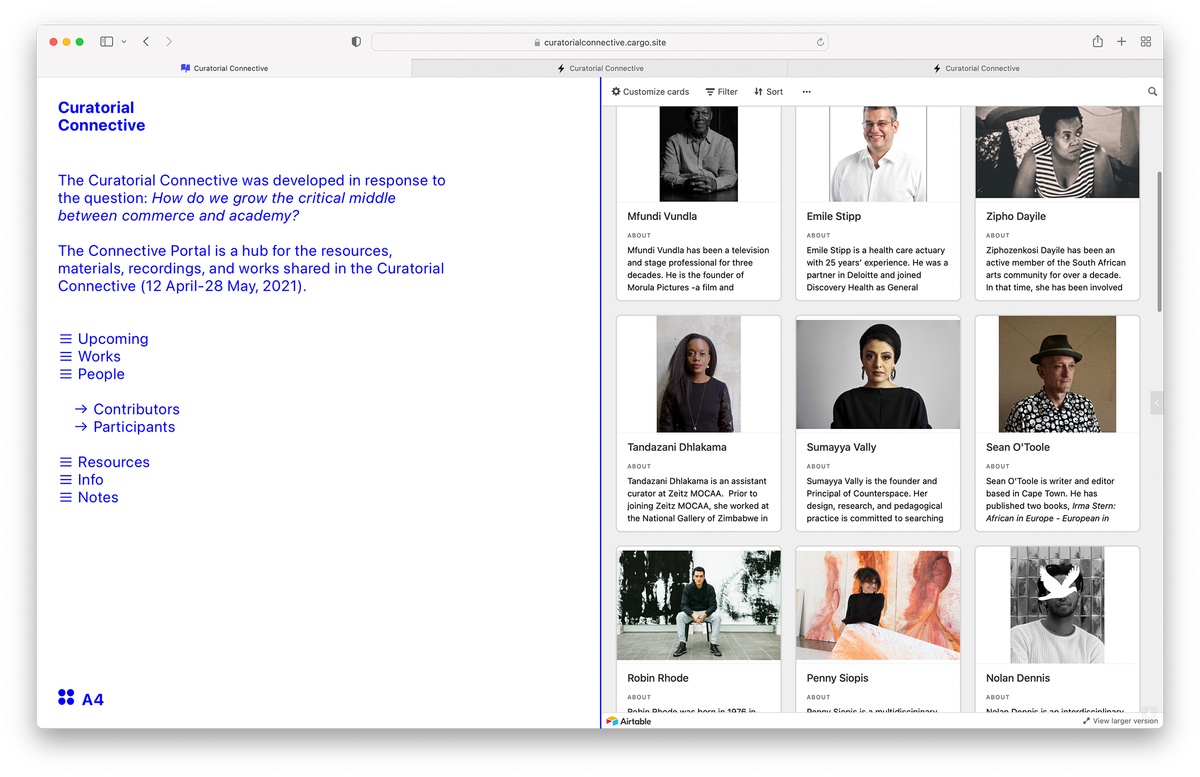Click the address bar URL field

pyautogui.click(x=600, y=42)
